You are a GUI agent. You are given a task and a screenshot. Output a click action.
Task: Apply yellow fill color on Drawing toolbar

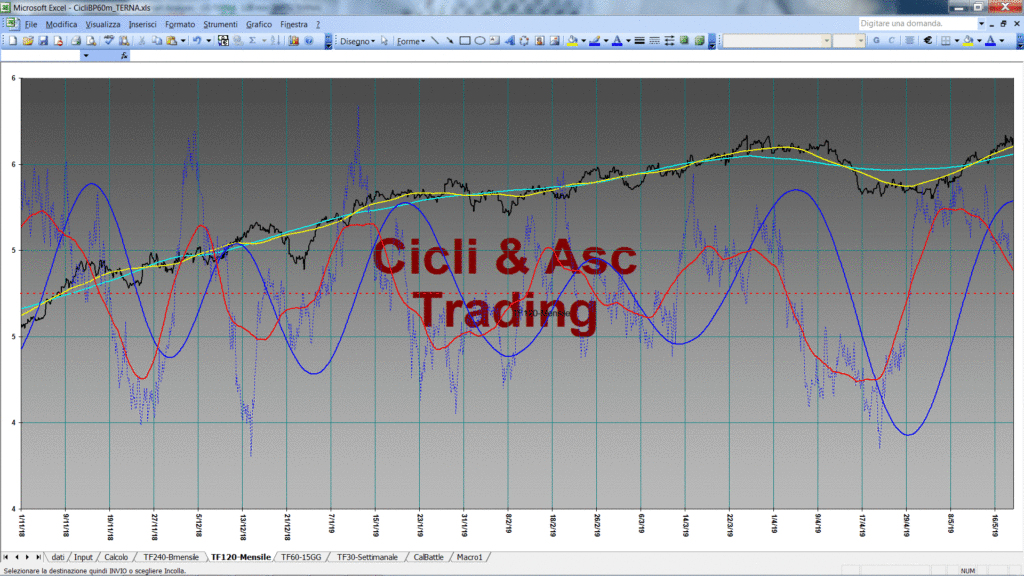[572, 40]
